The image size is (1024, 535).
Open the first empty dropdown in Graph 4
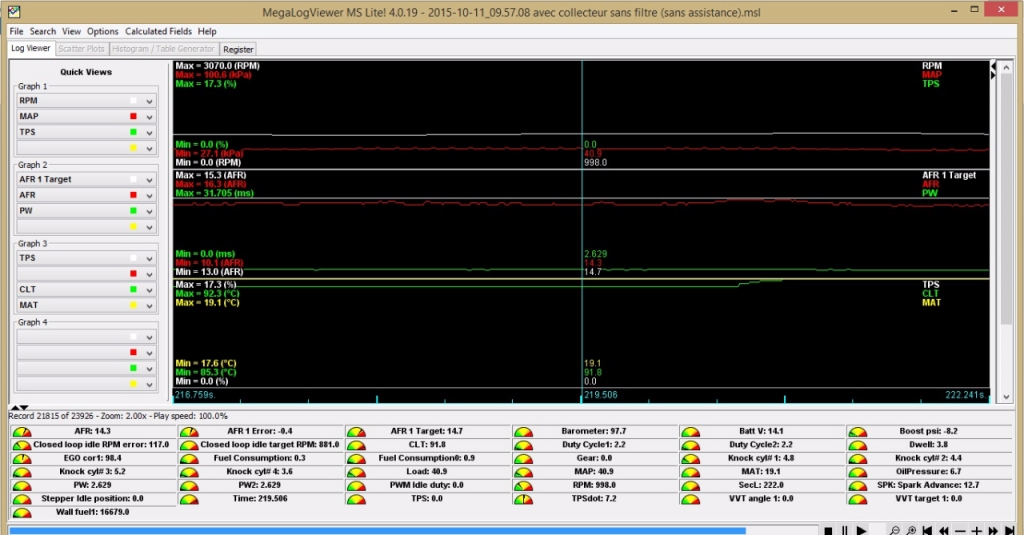click(x=150, y=337)
